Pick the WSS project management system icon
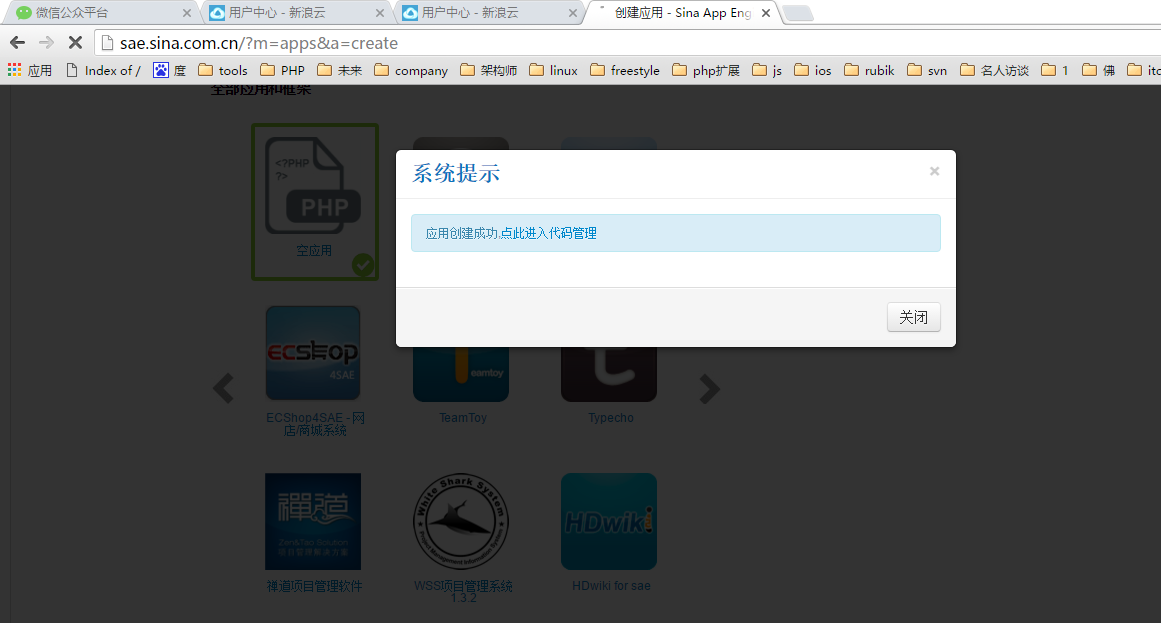1161x623 pixels. point(461,521)
